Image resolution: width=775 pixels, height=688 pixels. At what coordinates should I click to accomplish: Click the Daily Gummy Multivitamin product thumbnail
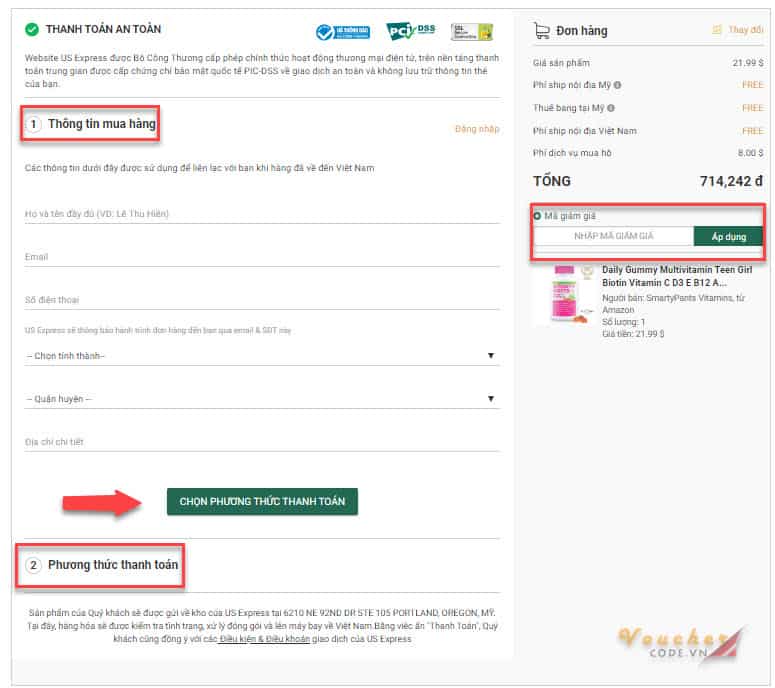pyautogui.click(x=566, y=294)
